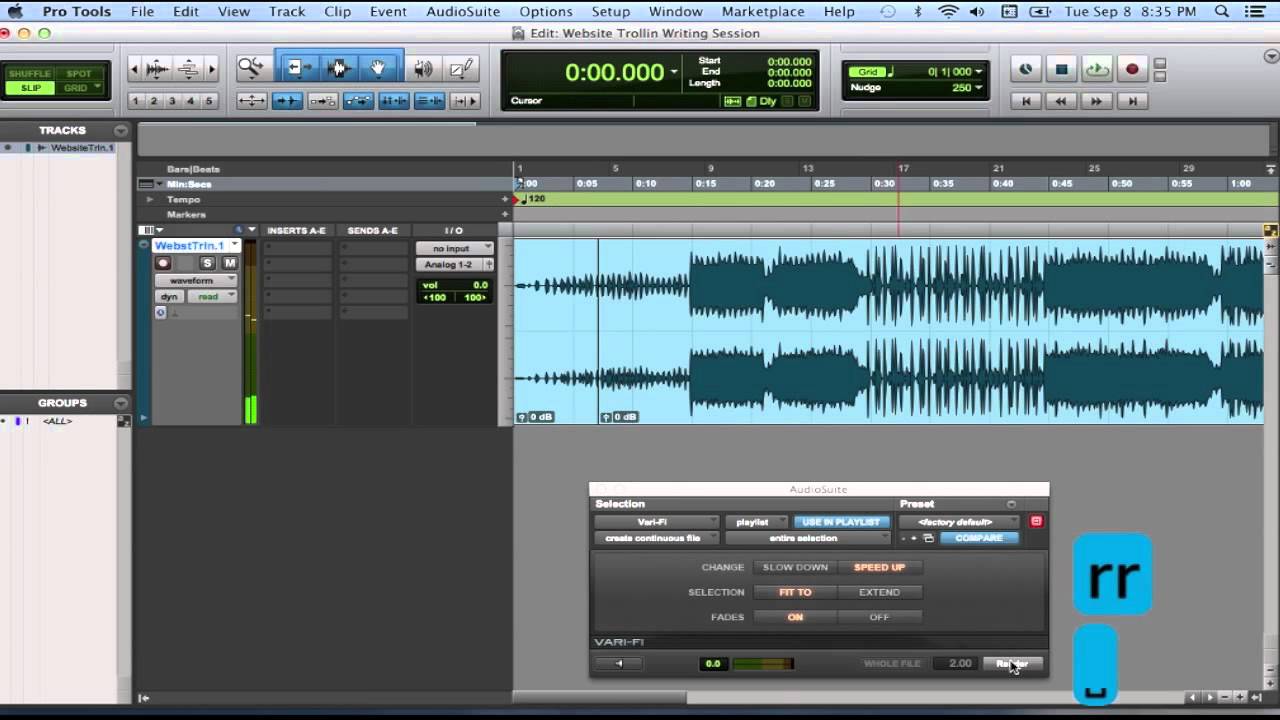
Task: Open the Vari-Fi plug-in selector dropdown
Action: coord(657,522)
